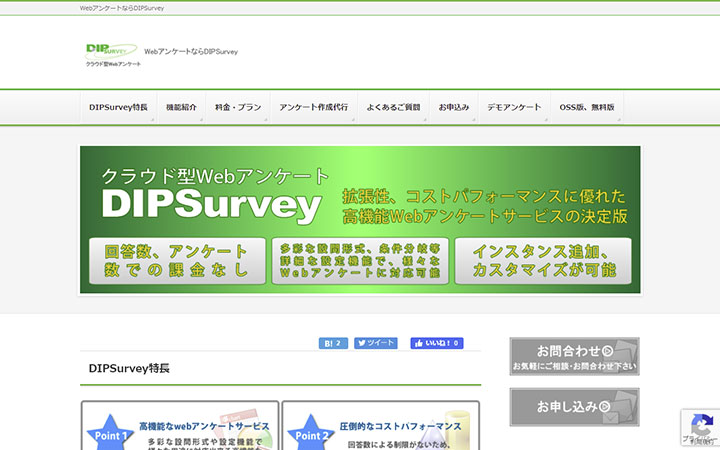The width and height of the screenshot is (720, 450).
Task: Click the DIPSurvey特長 section heading
Action: 129,368
